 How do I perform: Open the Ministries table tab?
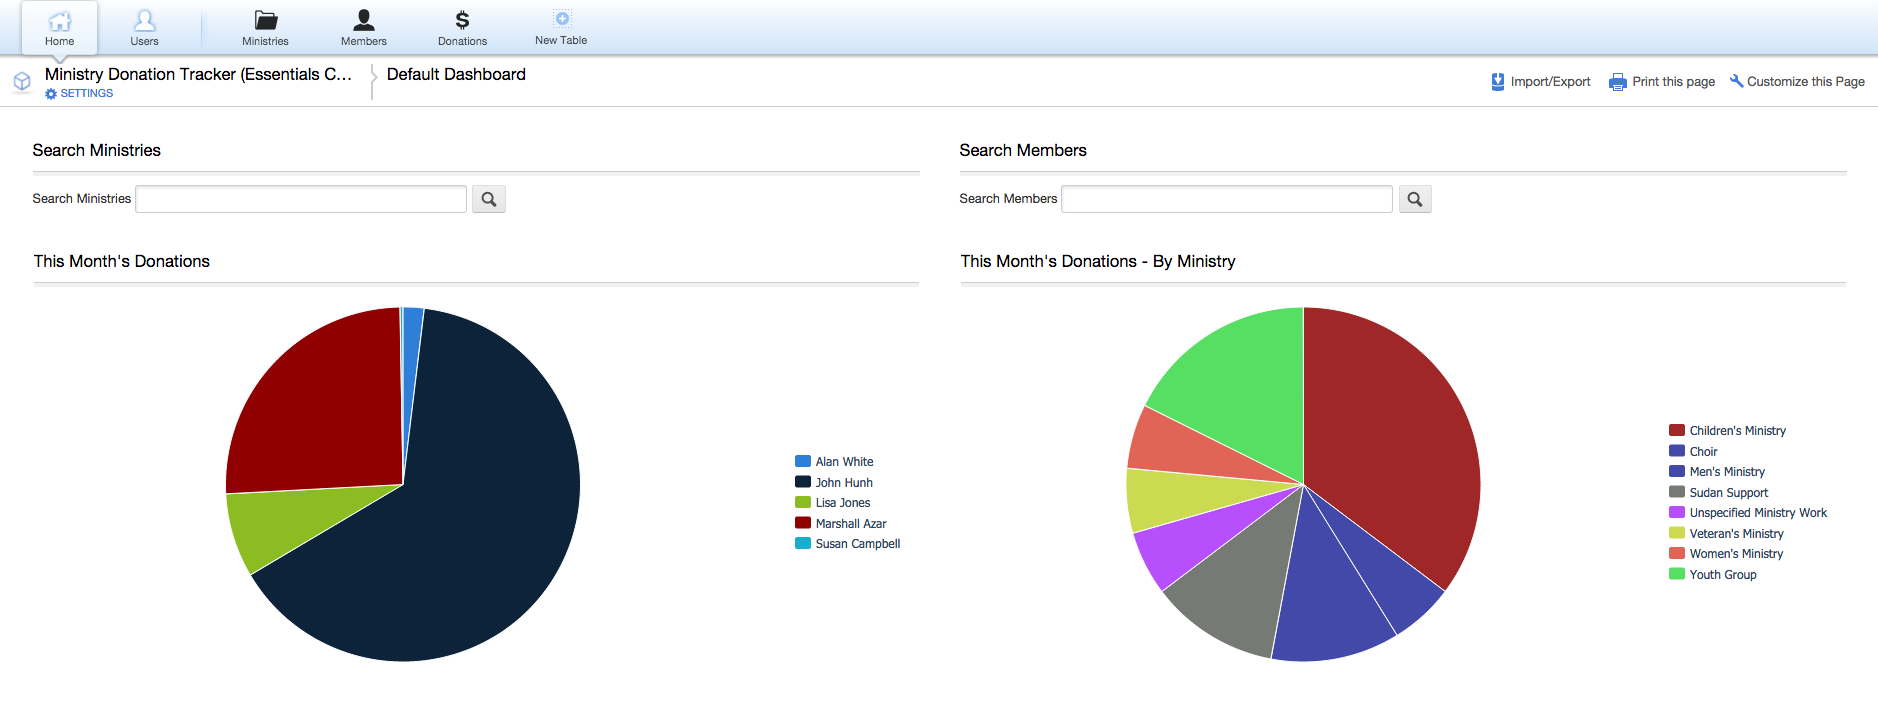click(x=265, y=28)
